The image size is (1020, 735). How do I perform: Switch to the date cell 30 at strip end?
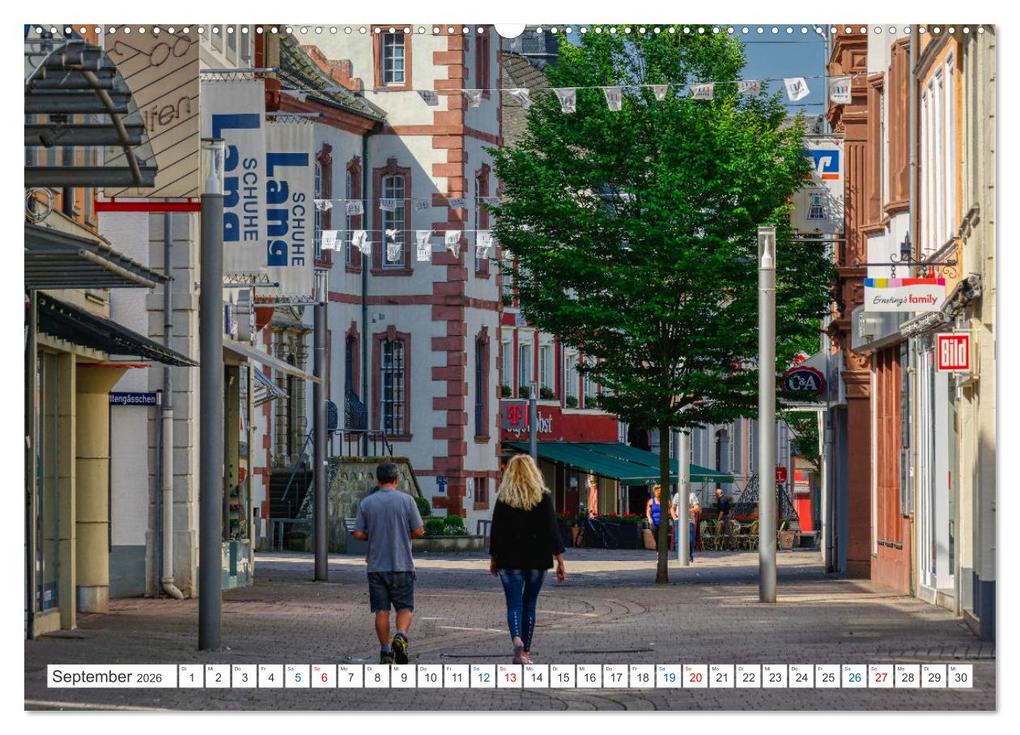(x=959, y=679)
